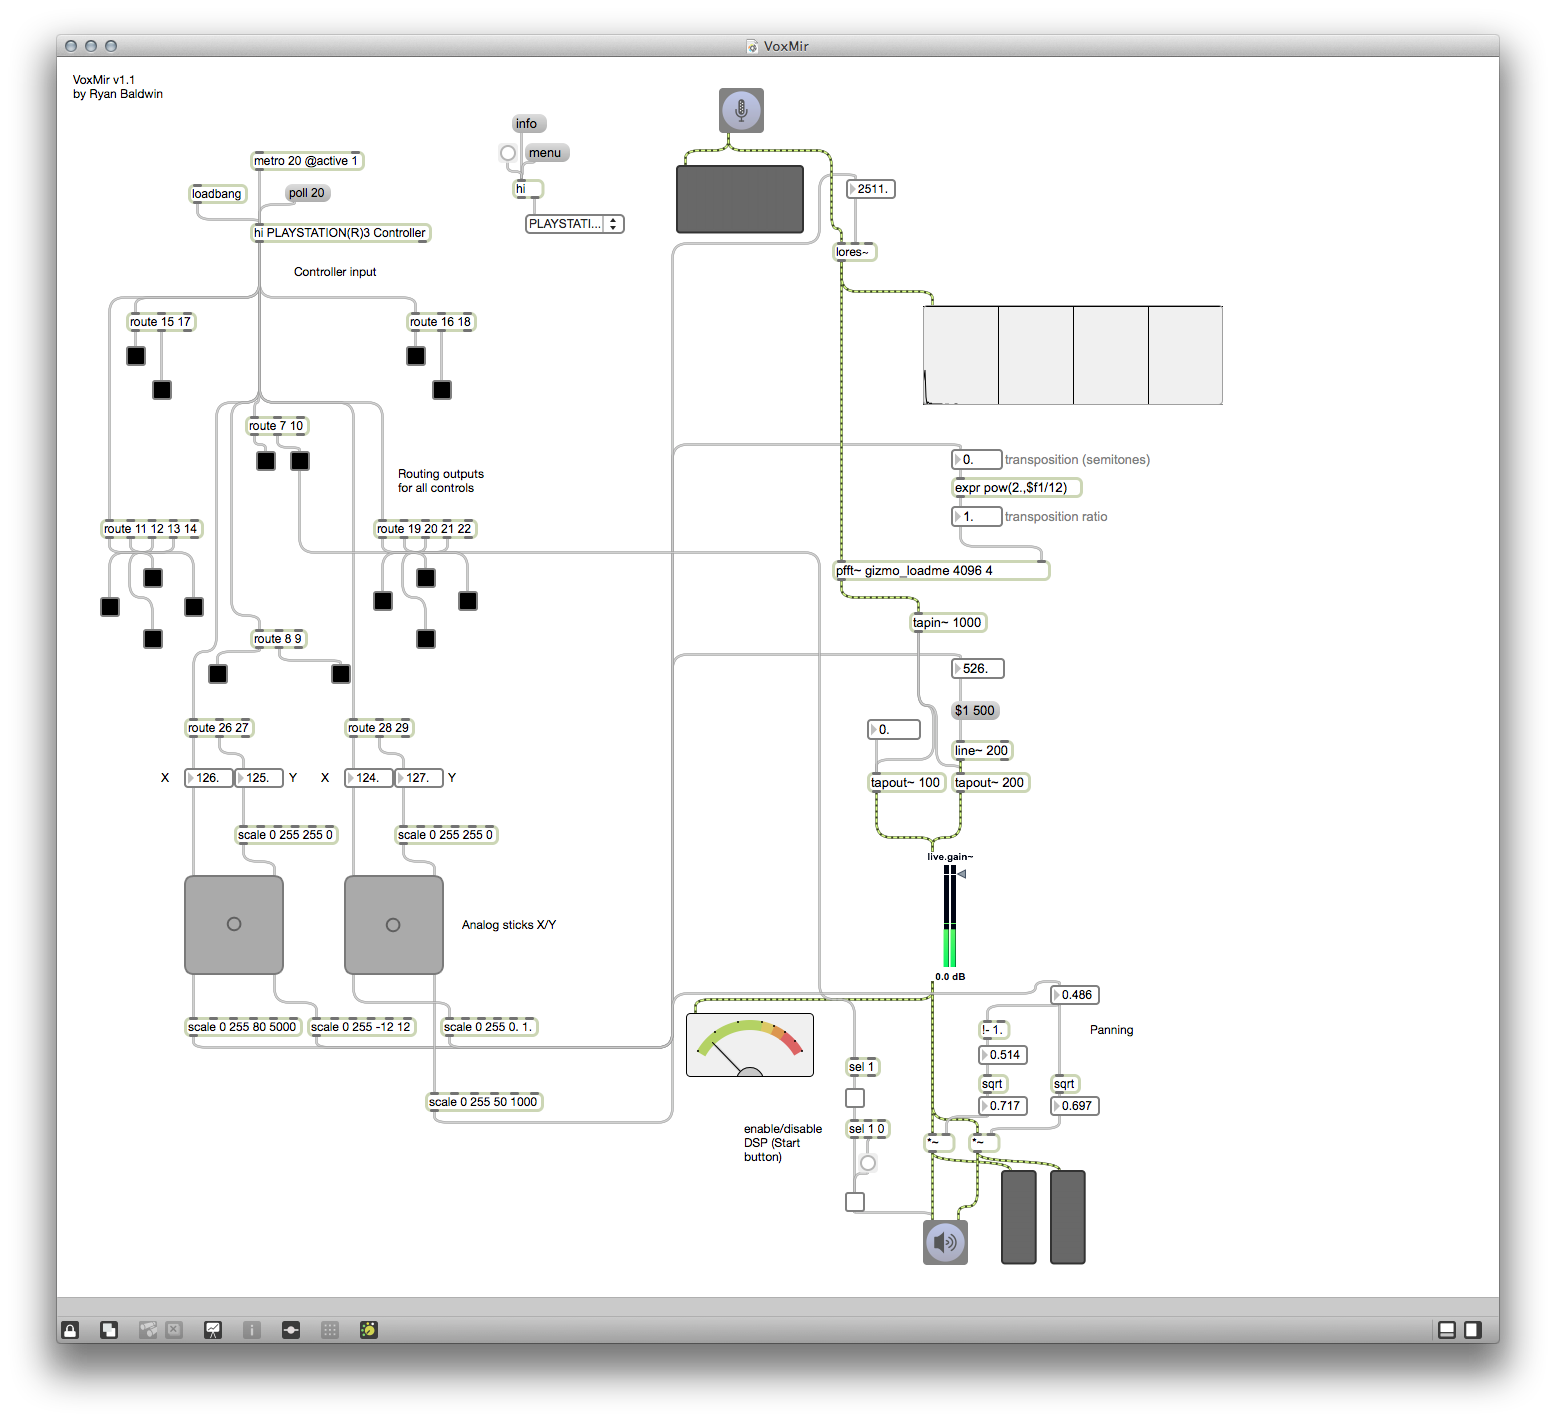The image size is (1556, 1422).
Task: Click the right dark level meter by the speaker
Action: (x=1068, y=1217)
